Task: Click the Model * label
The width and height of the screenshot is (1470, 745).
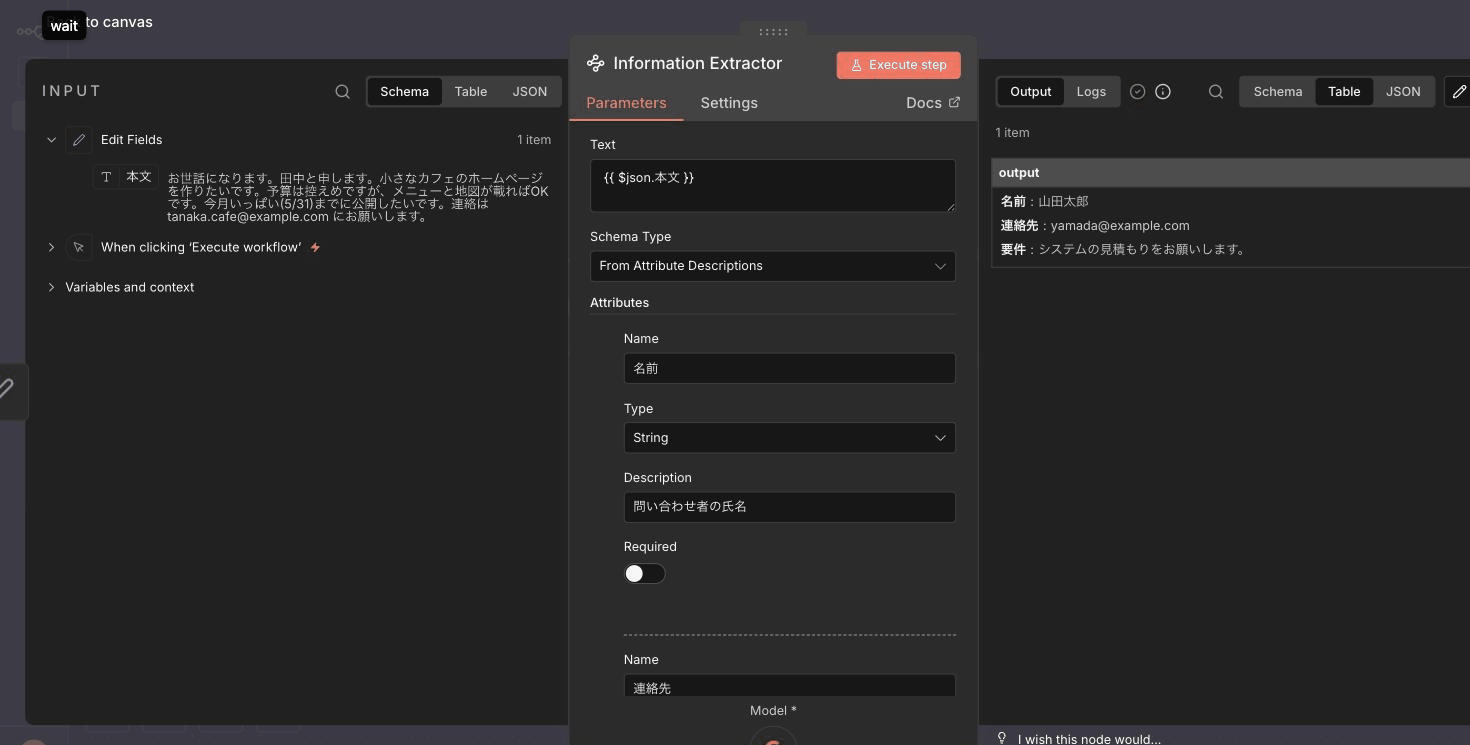Action: pyautogui.click(x=773, y=710)
